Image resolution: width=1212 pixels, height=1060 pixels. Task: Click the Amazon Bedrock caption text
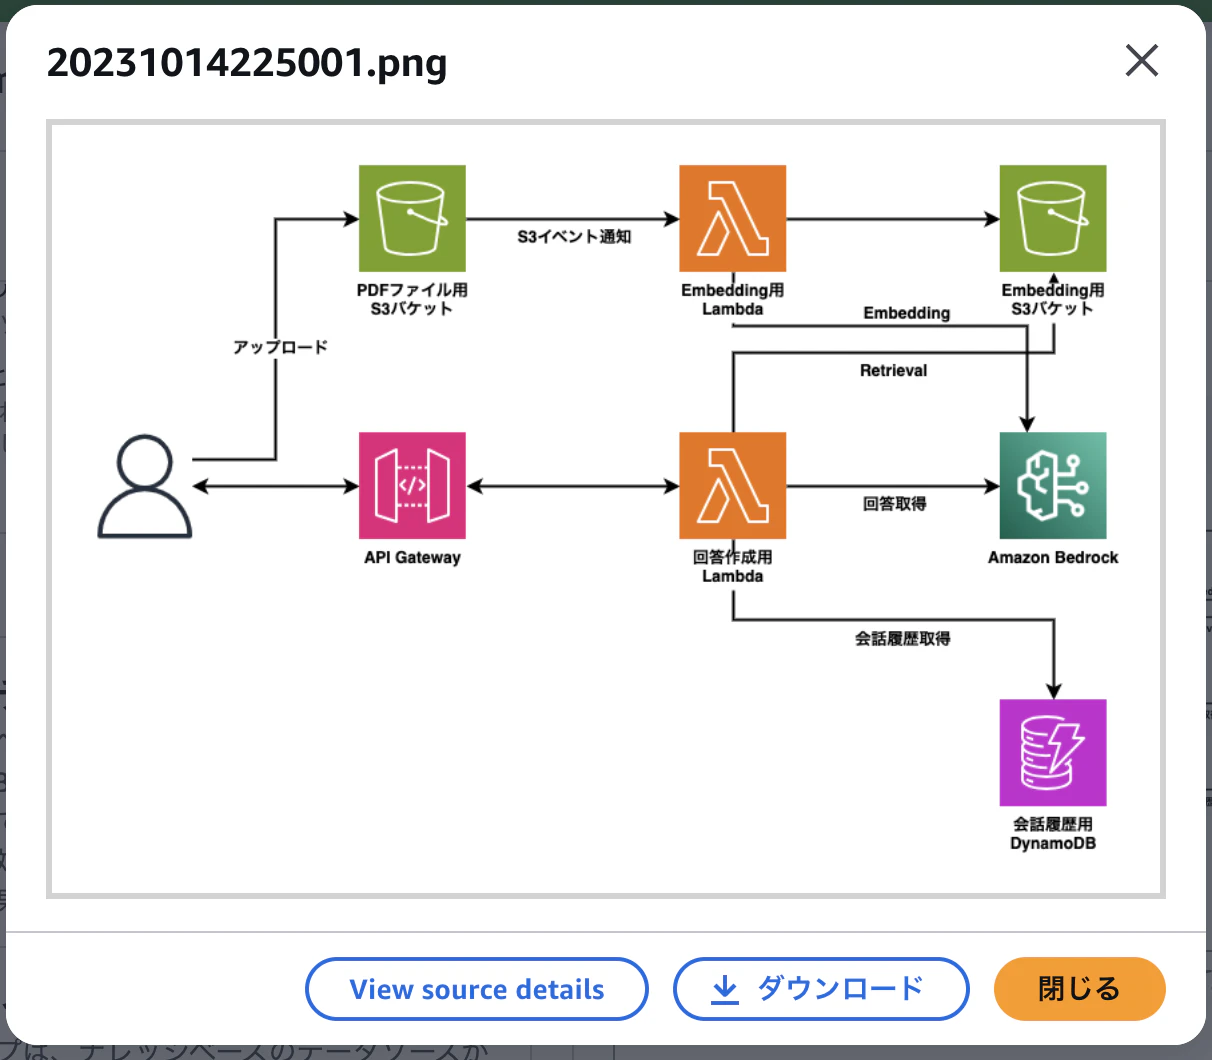(1053, 557)
